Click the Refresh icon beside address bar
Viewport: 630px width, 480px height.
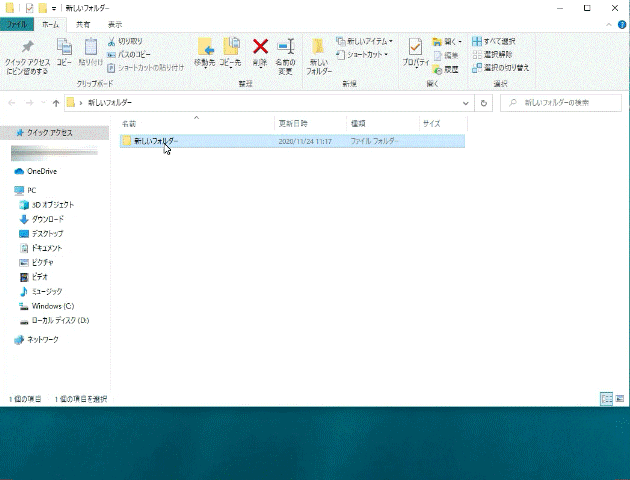click(x=484, y=103)
